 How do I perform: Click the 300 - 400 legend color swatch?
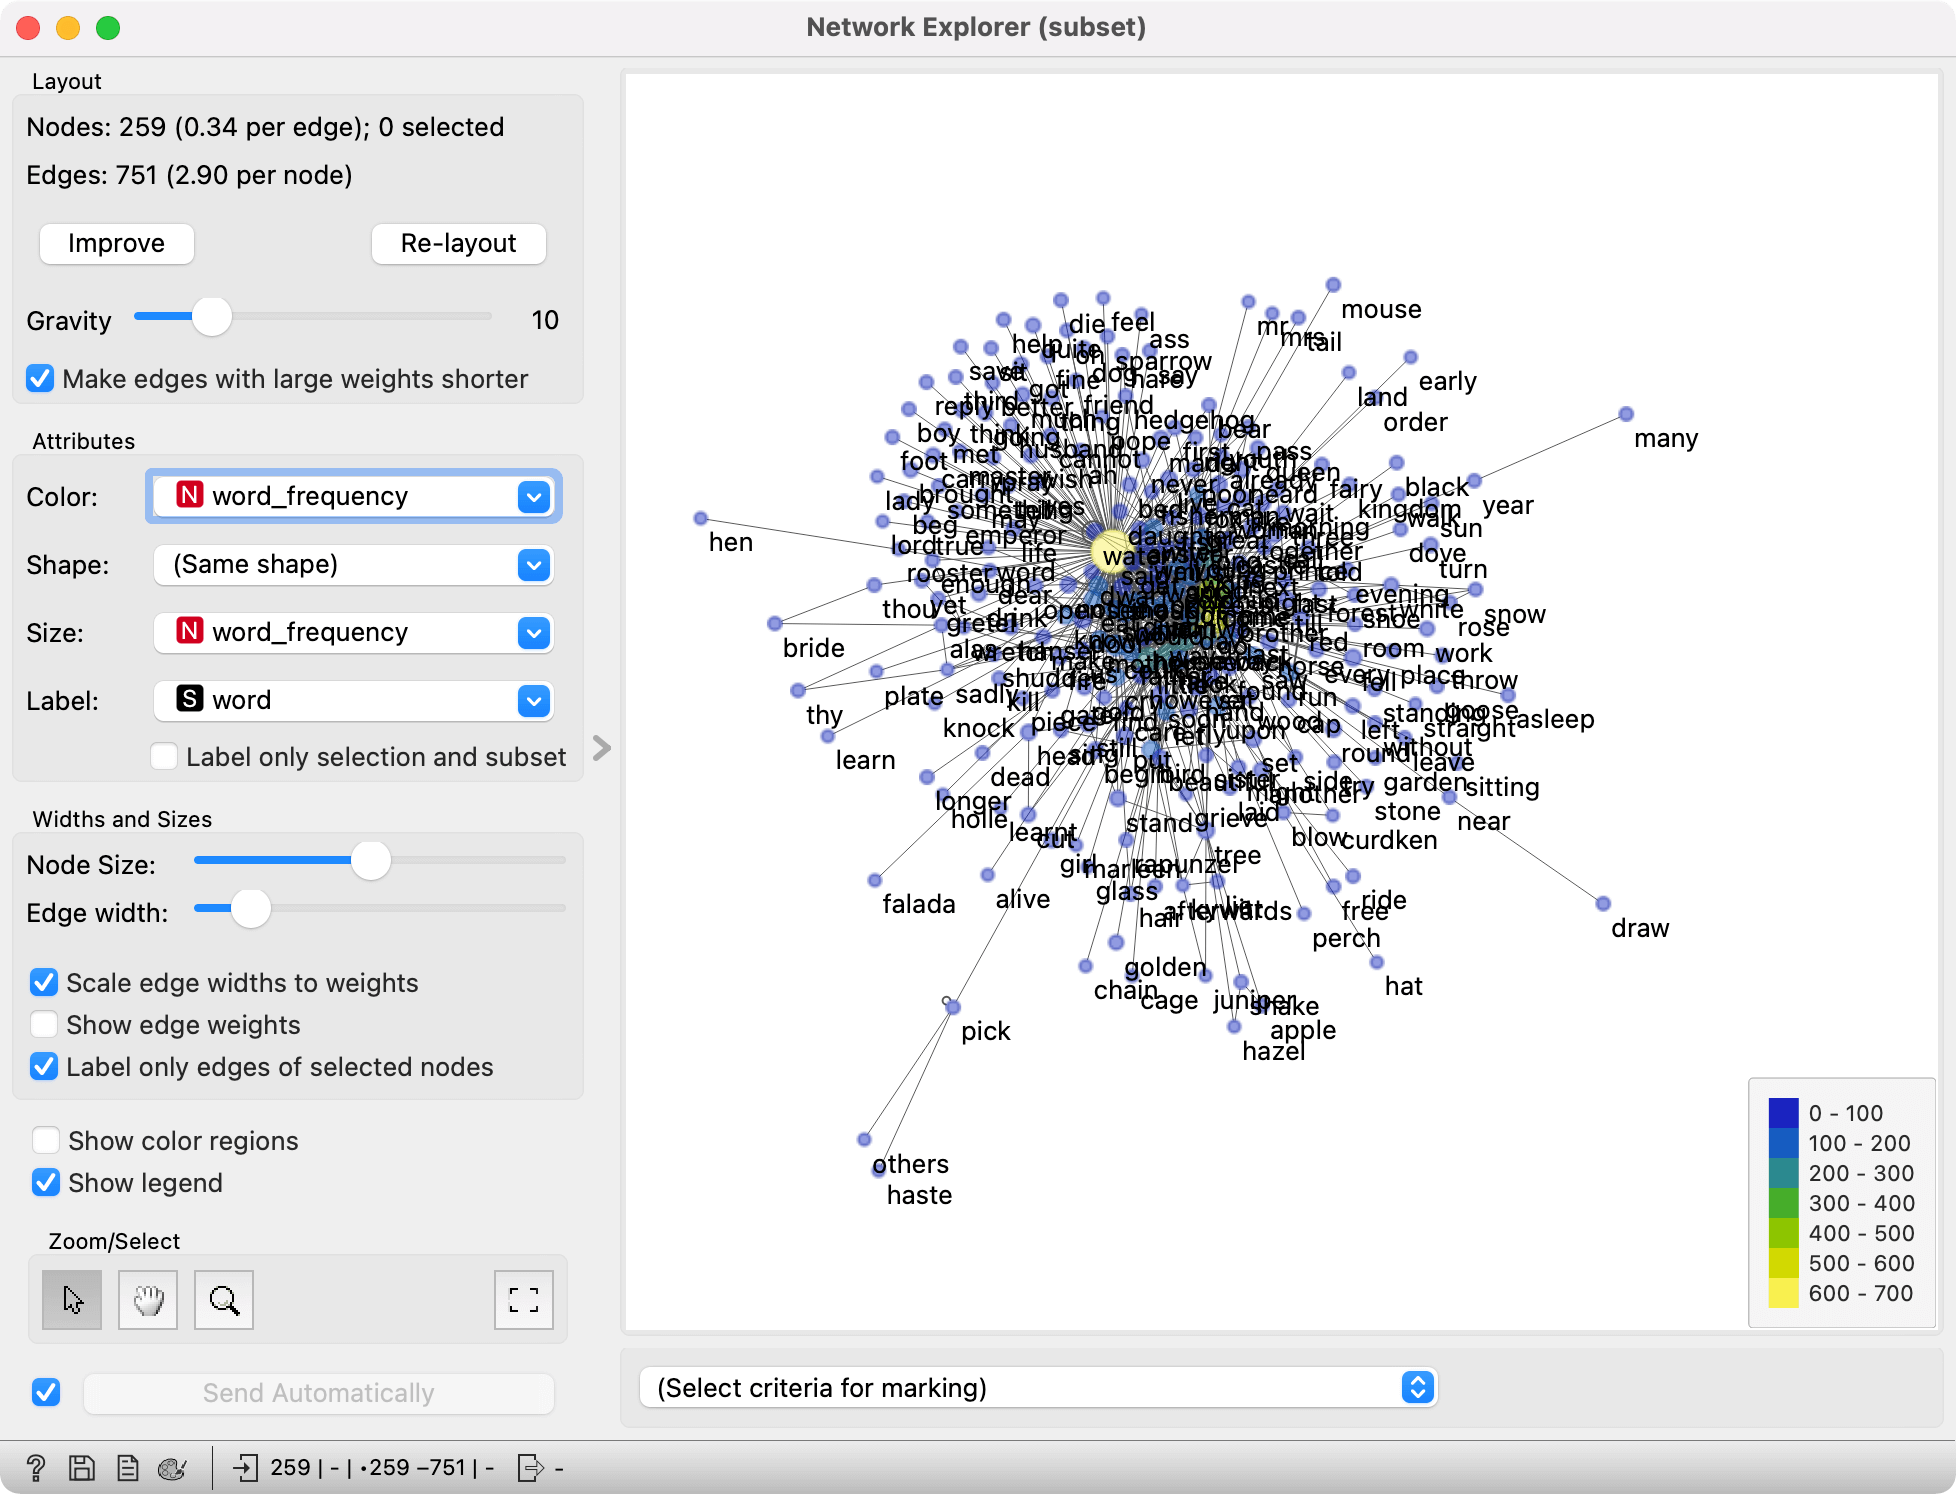point(1784,1203)
